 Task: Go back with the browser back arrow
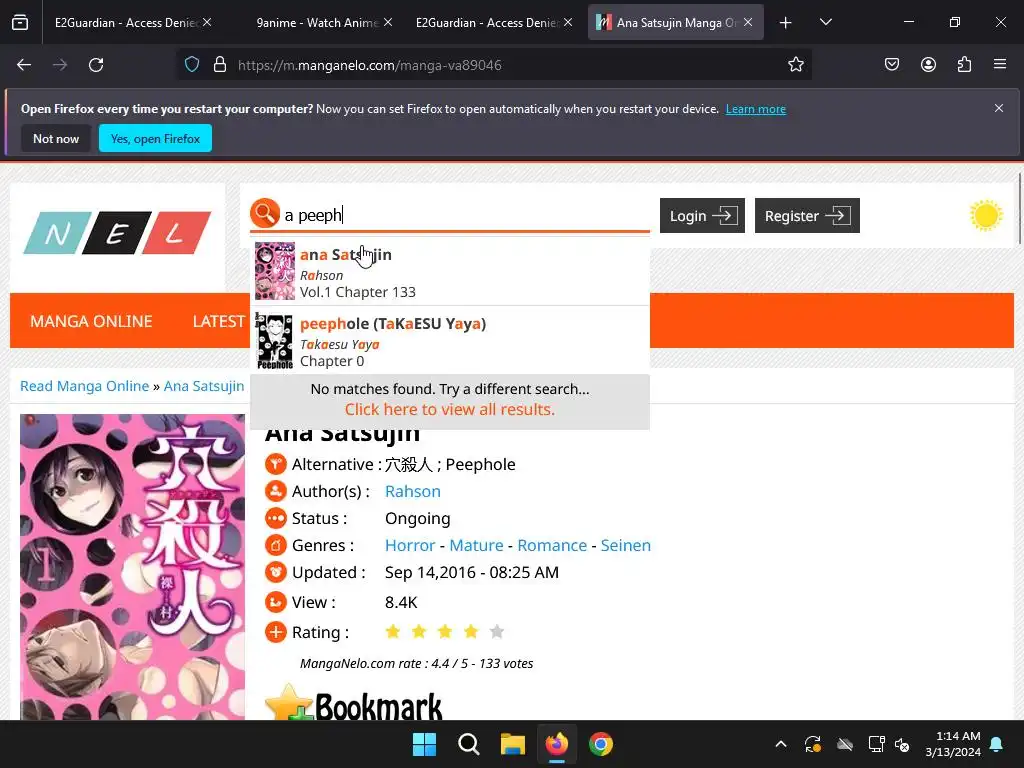coord(24,65)
